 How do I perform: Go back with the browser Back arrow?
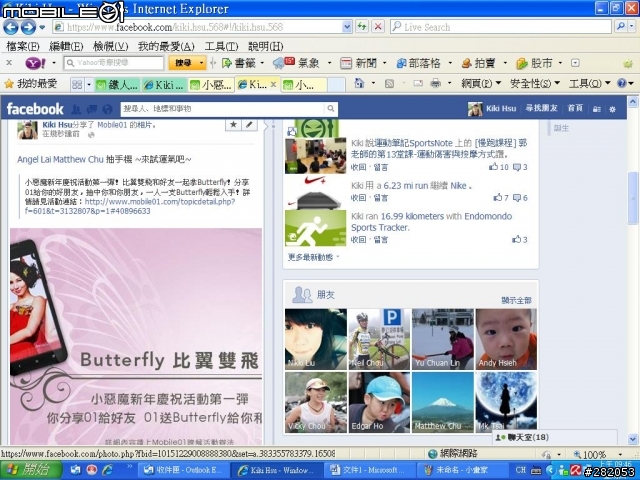click(x=11, y=27)
